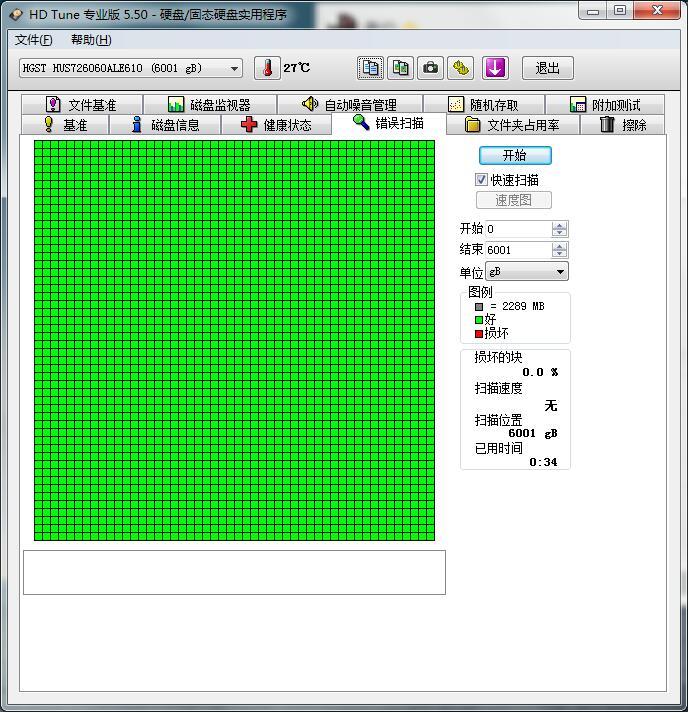Copy info to clipboard toolbar icon
688x712 pixels.
click(371, 69)
